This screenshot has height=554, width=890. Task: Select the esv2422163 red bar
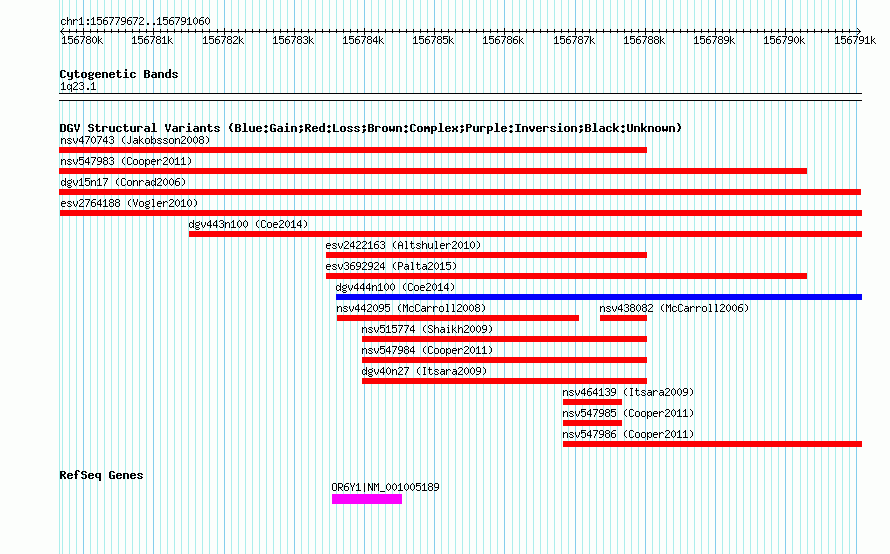coord(486,255)
